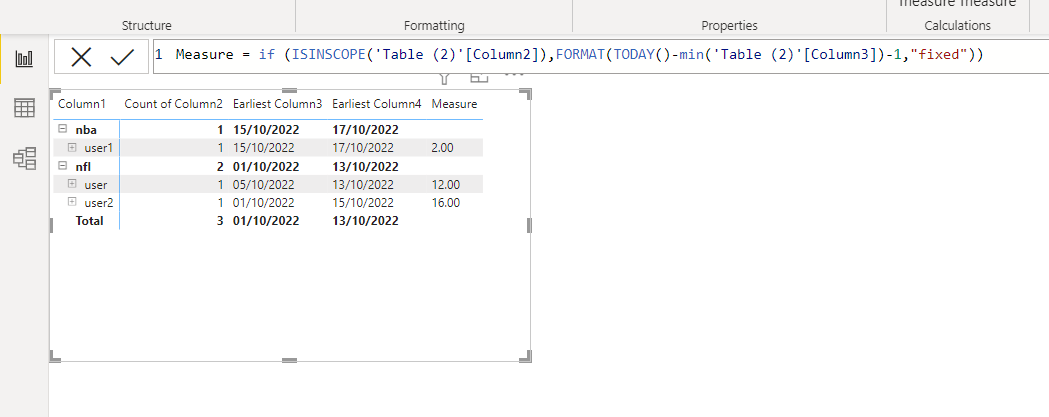Click the Measure value 12.00
Screen dimensions: 1049x417
point(446,185)
